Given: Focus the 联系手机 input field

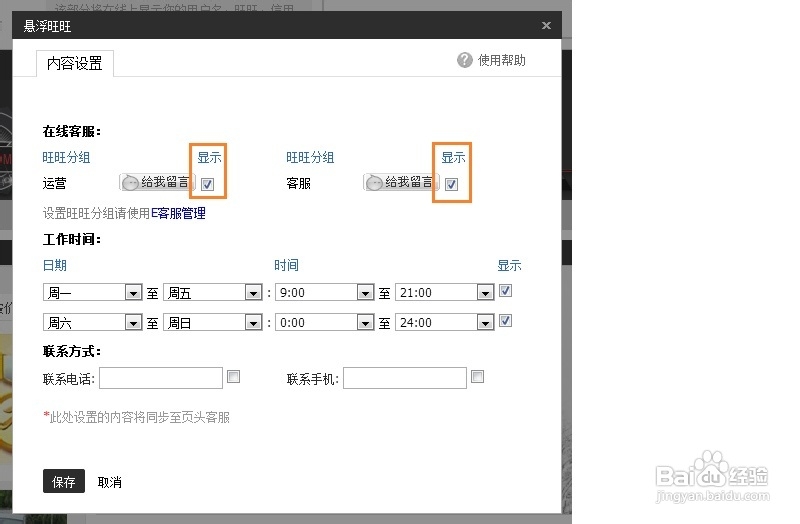Looking at the screenshot, I should click(x=405, y=378).
